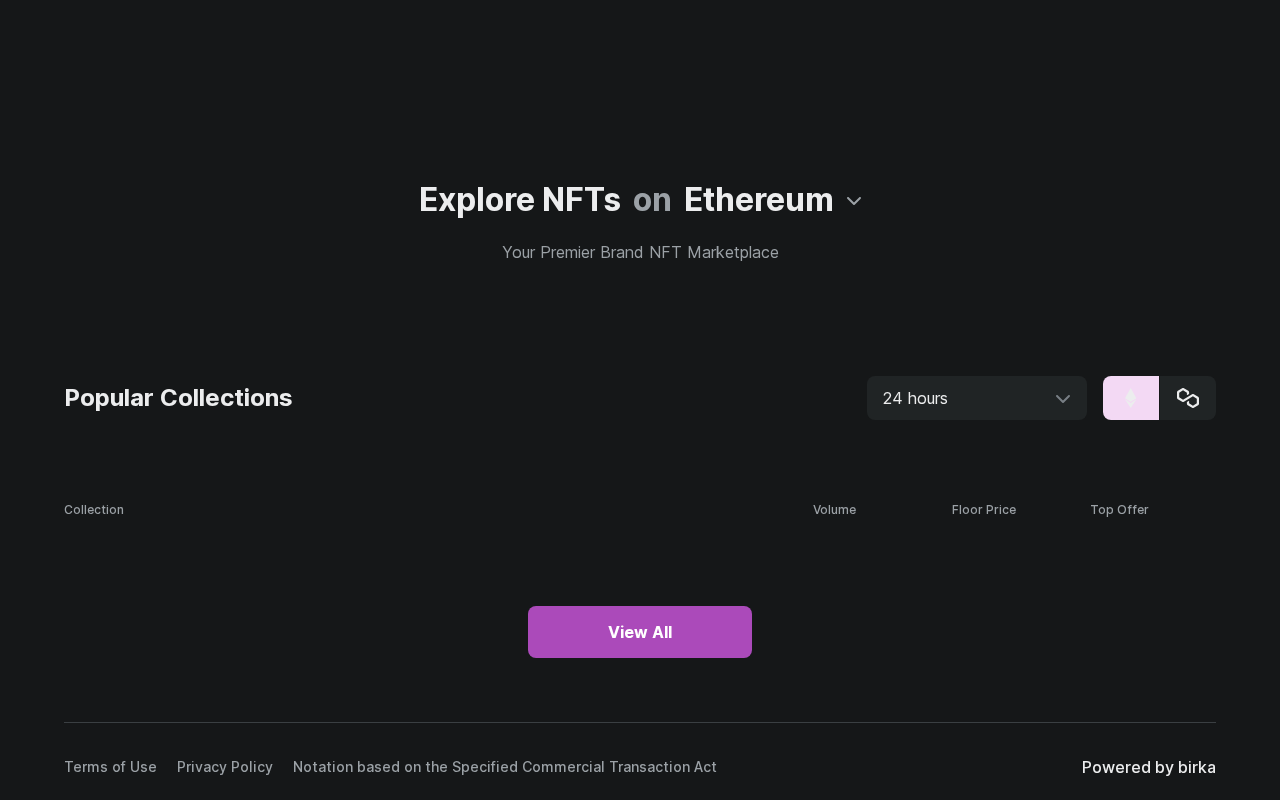The height and width of the screenshot is (800, 1280).
Task: Click the chevron arrow in the 24 hours selector
Action: pyautogui.click(x=1062, y=399)
